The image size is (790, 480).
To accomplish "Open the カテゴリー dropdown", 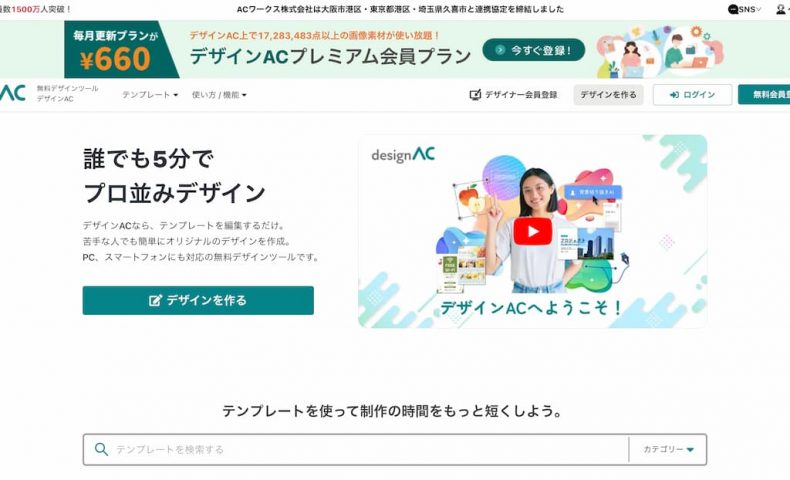I will click(x=668, y=449).
